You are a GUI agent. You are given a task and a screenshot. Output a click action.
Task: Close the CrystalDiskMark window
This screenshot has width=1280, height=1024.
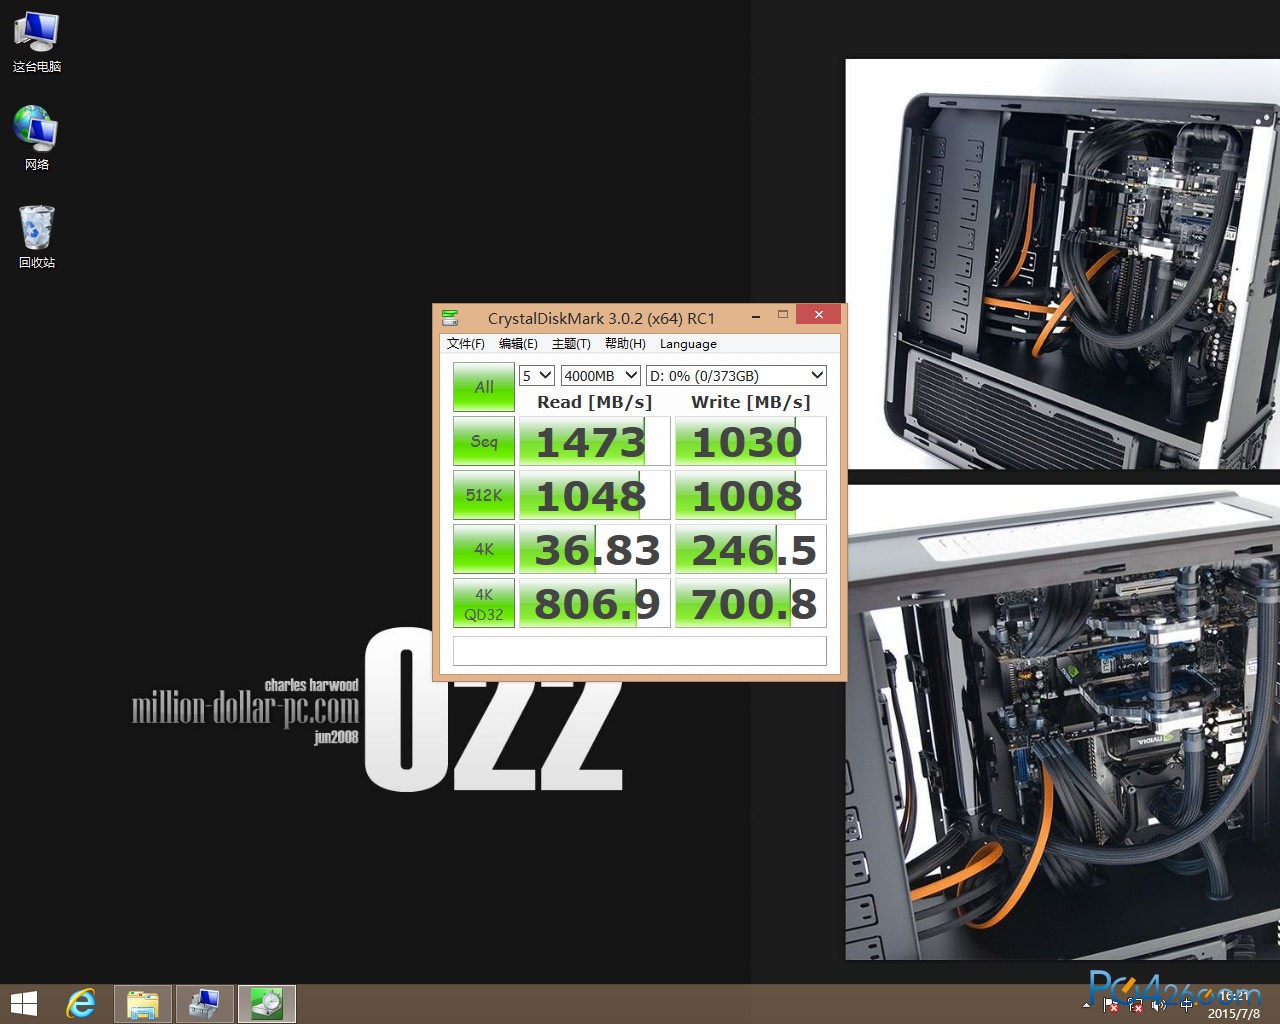(818, 314)
